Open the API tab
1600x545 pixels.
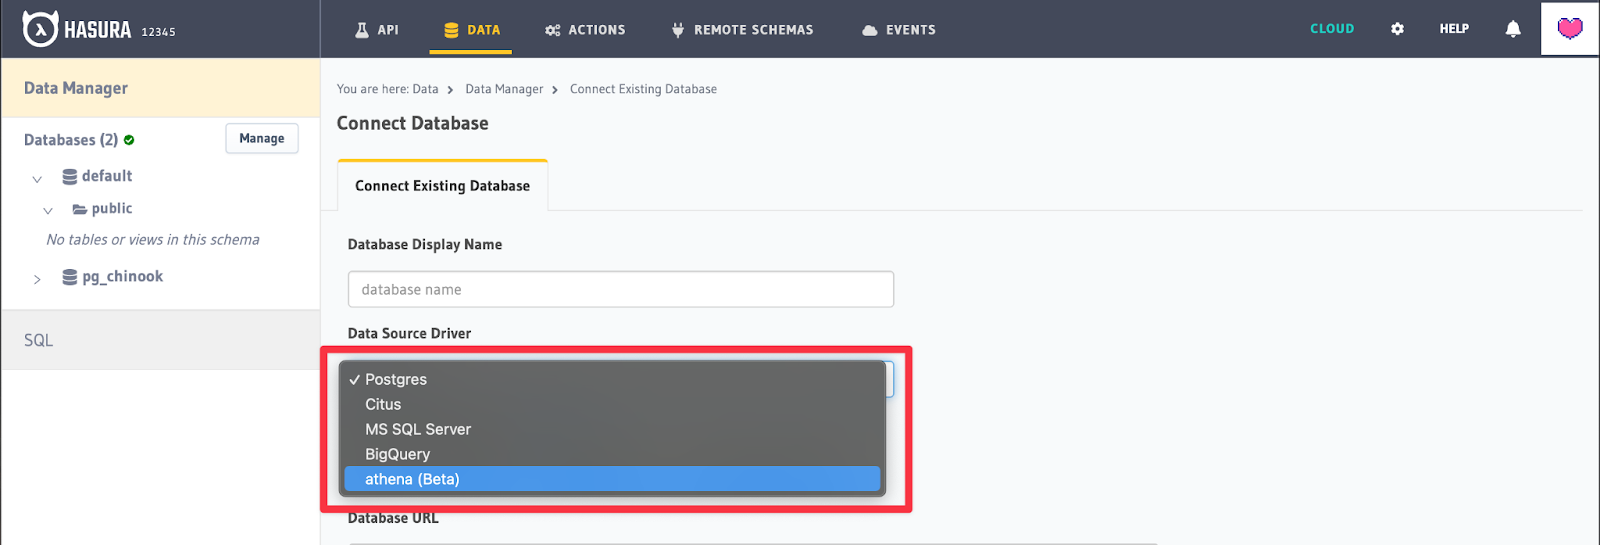[x=377, y=30]
